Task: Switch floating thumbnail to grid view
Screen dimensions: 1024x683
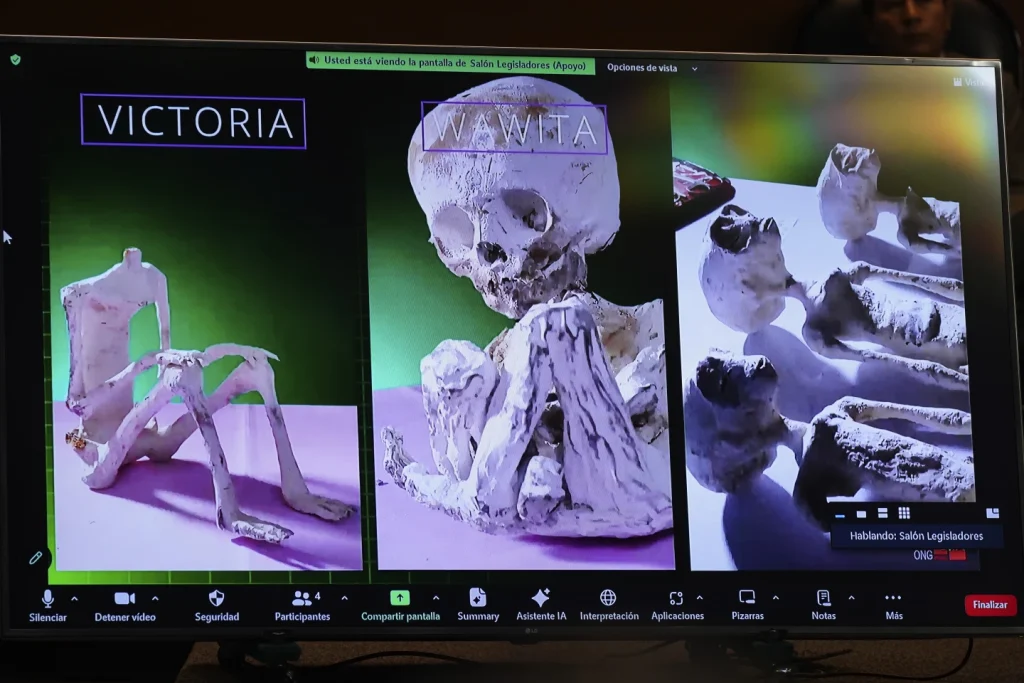Action: pyautogui.click(x=904, y=513)
